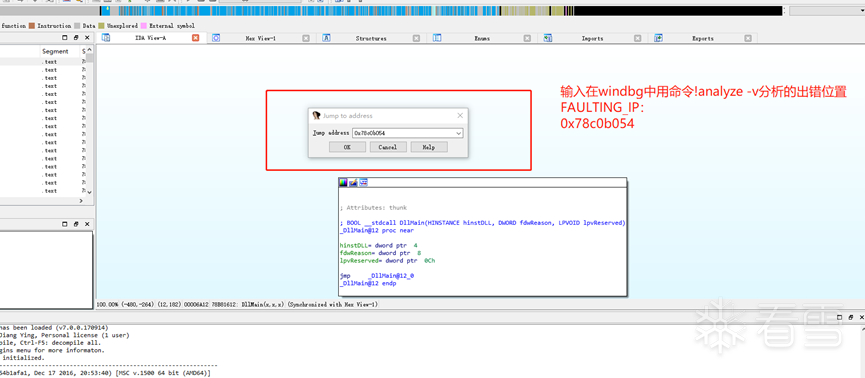The image size is (865, 378).
Task: Click the Imports tab icon
Action: tap(548, 38)
